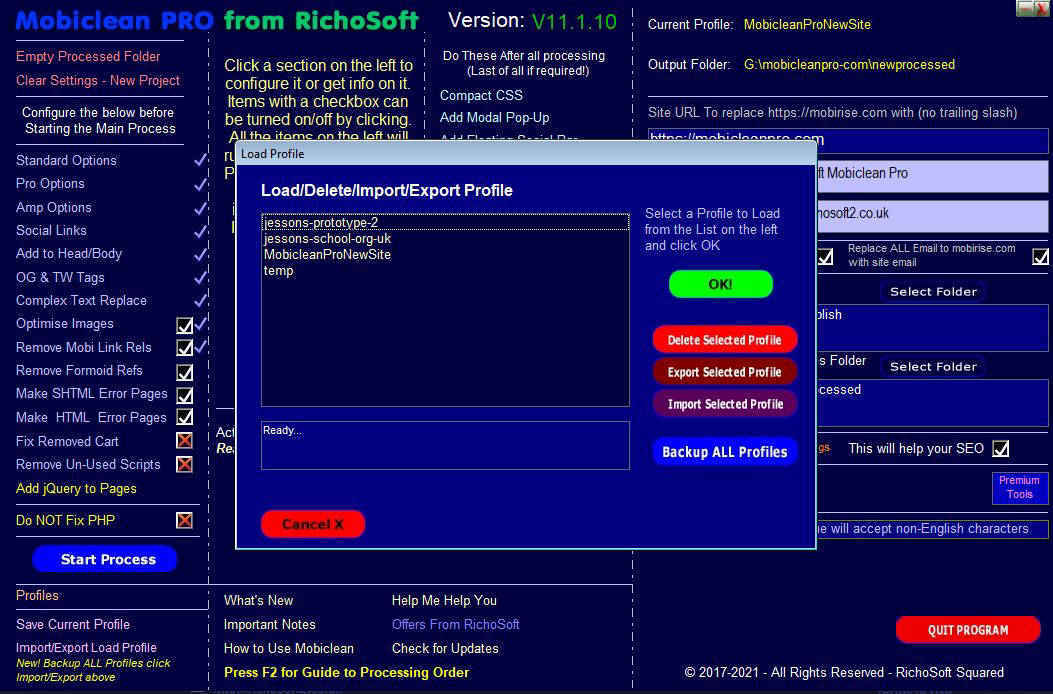Click Add jQuery to Pages

pyautogui.click(x=76, y=488)
